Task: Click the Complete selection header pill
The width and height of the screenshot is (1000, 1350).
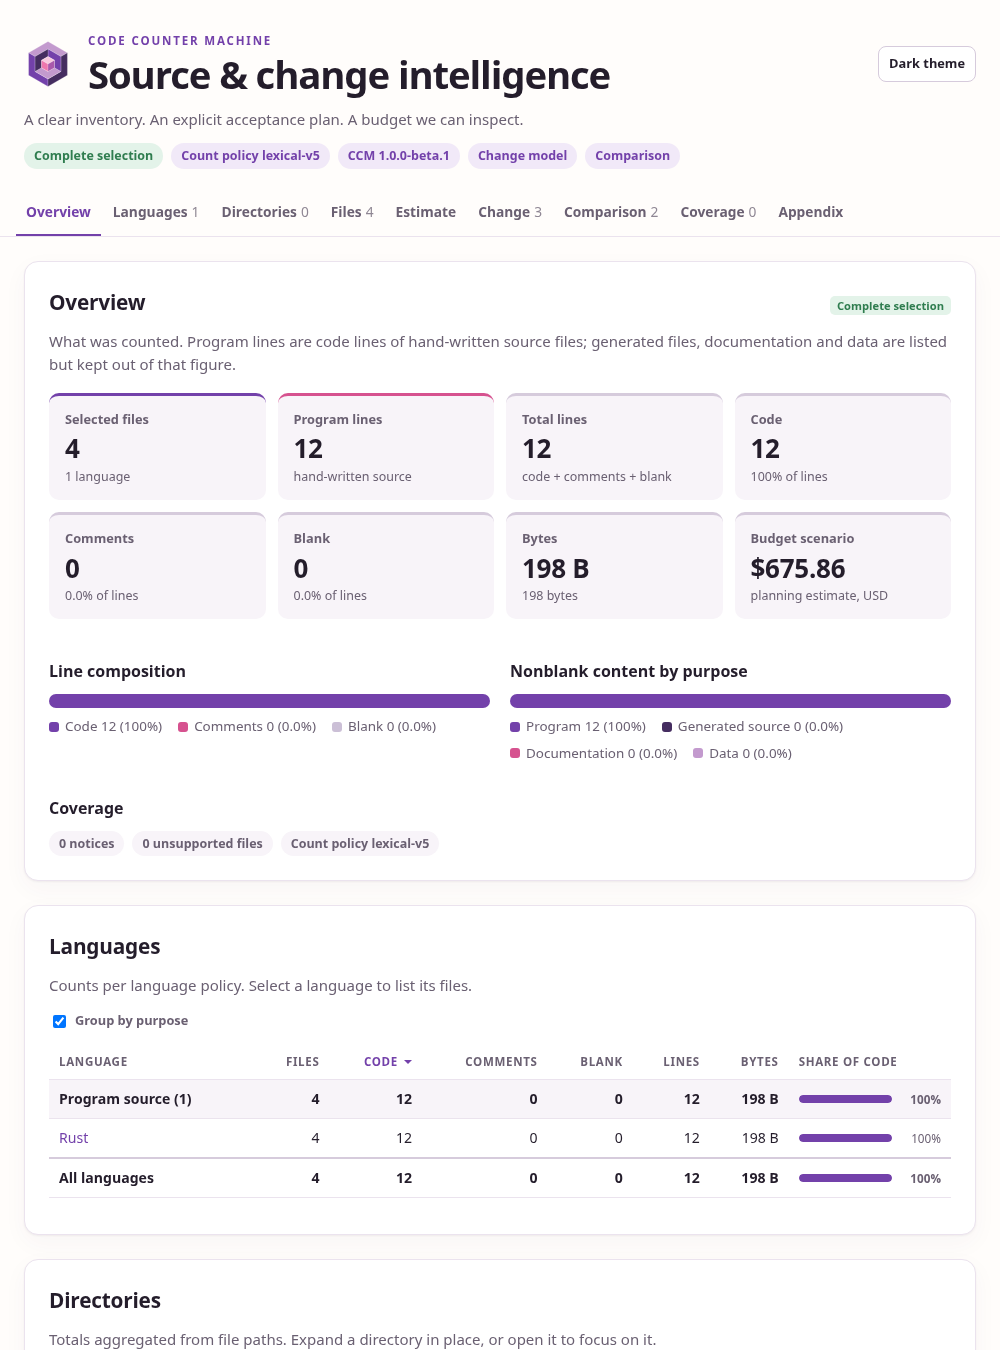Action: (93, 156)
